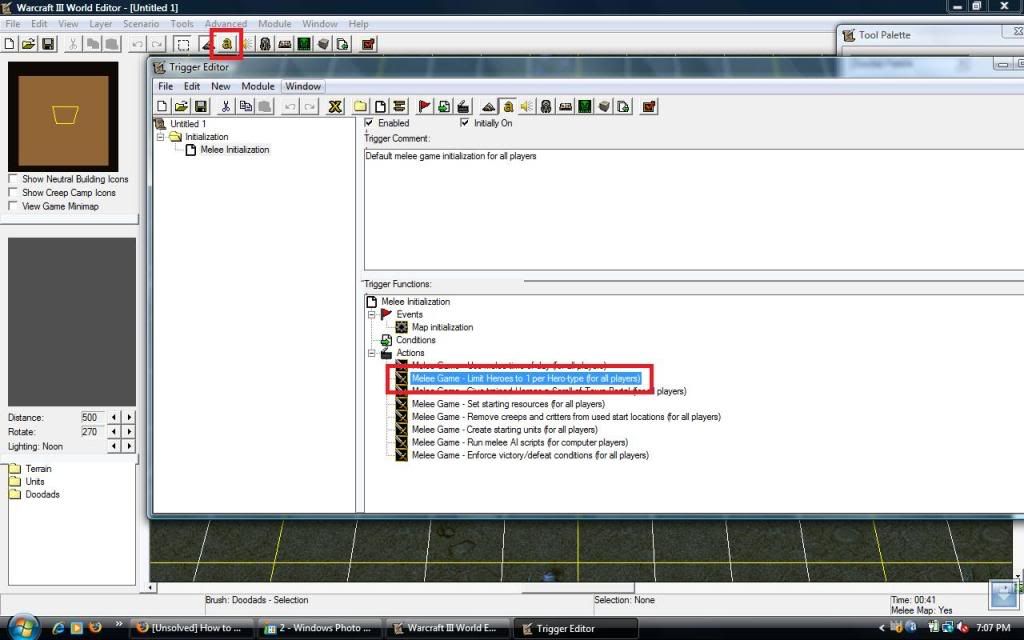Add a new trigger via toolbar icon
This screenshot has width=1024, height=640.
point(380,106)
